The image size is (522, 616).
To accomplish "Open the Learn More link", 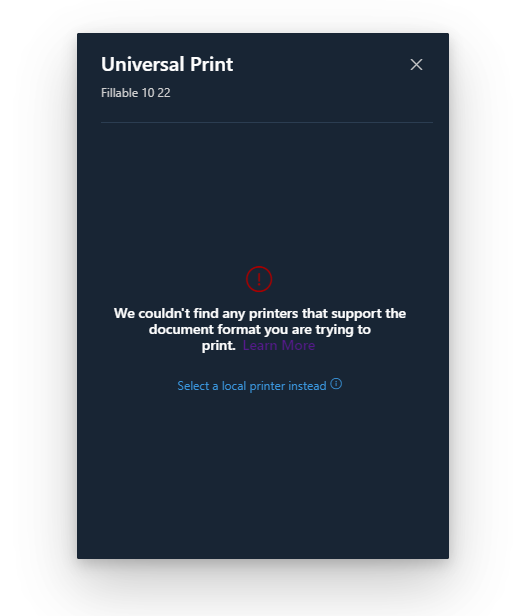I will click(279, 345).
